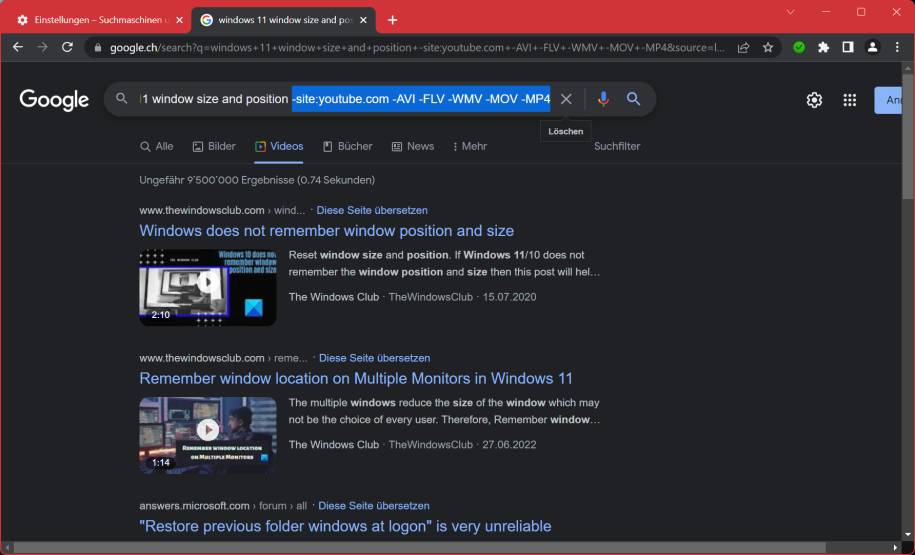Click the 'www.thewindowsclub.com › wind...' breadcrumb
Image resolution: width=915 pixels, height=555 pixels.
pos(222,210)
